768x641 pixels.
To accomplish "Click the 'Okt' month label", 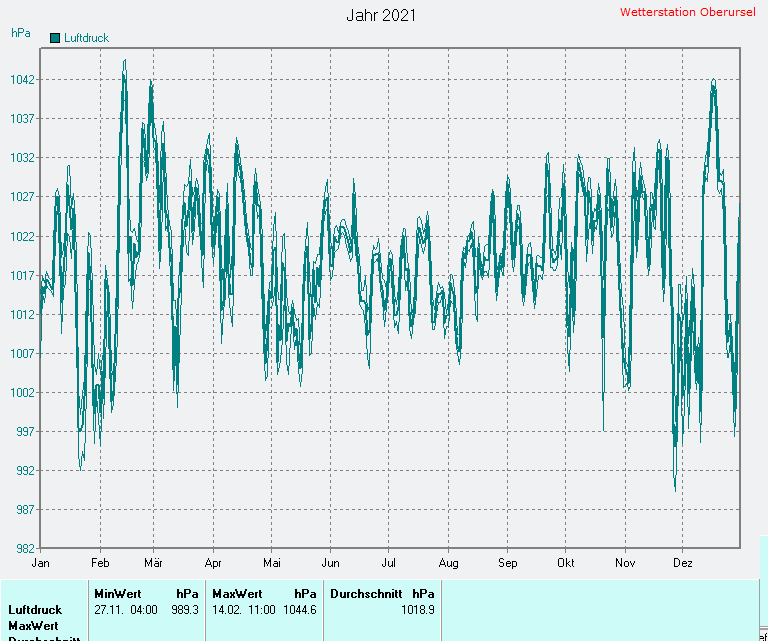I will coord(566,563).
